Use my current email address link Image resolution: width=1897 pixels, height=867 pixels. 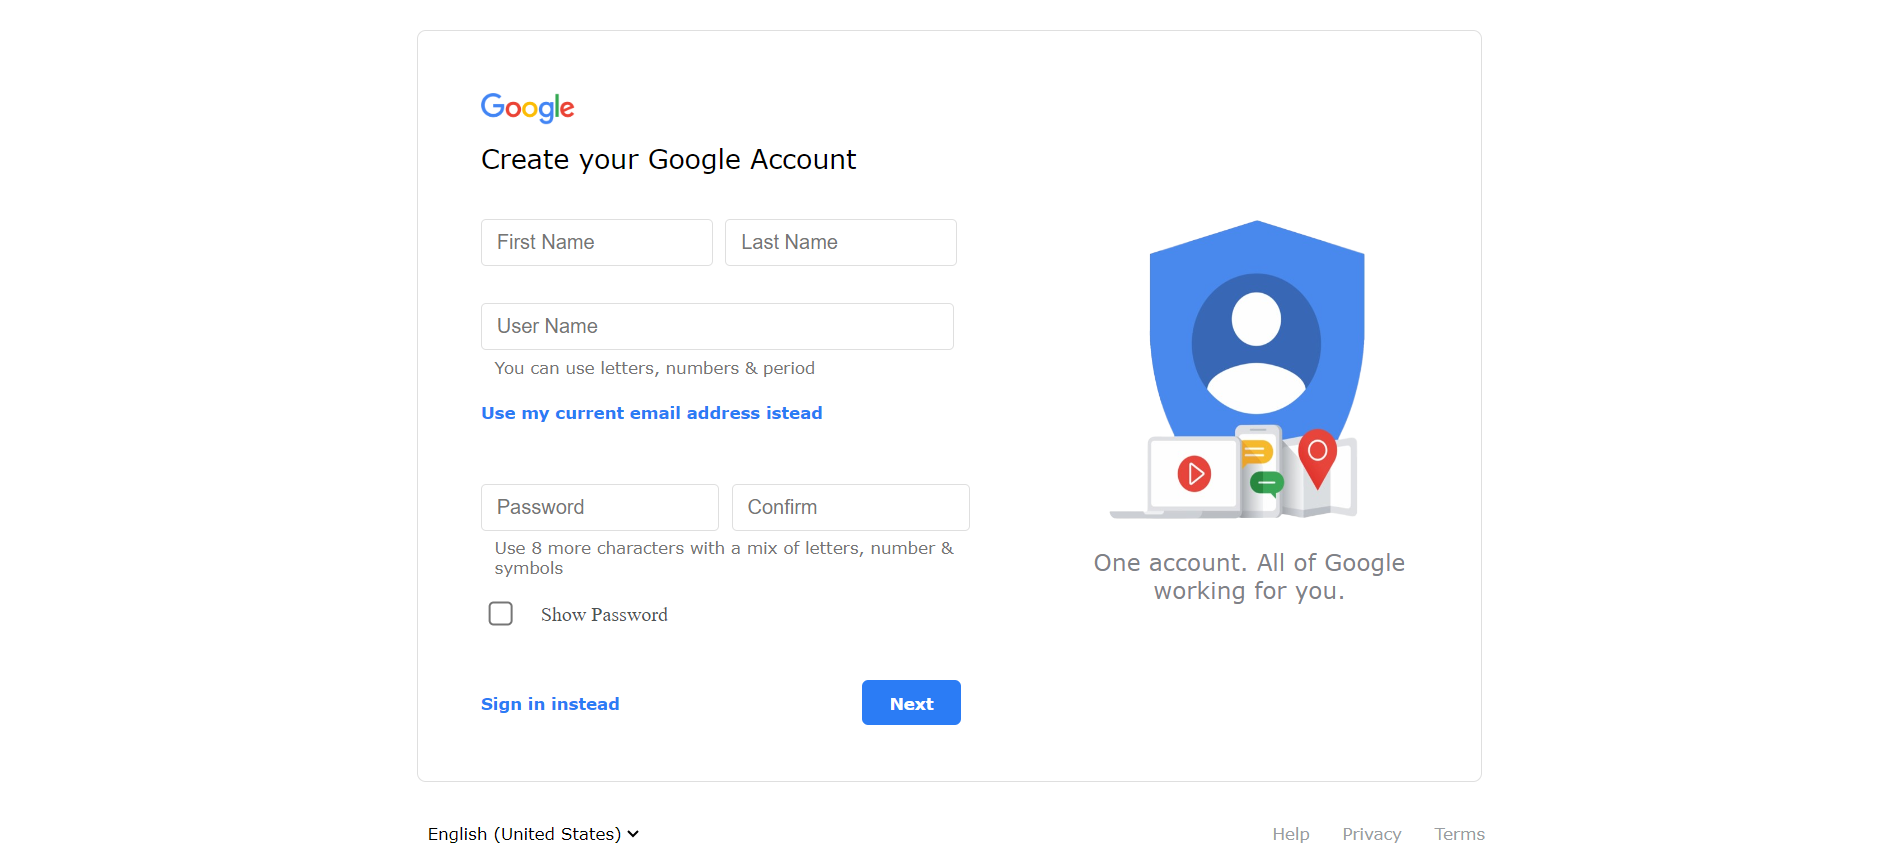(x=652, y=413)
